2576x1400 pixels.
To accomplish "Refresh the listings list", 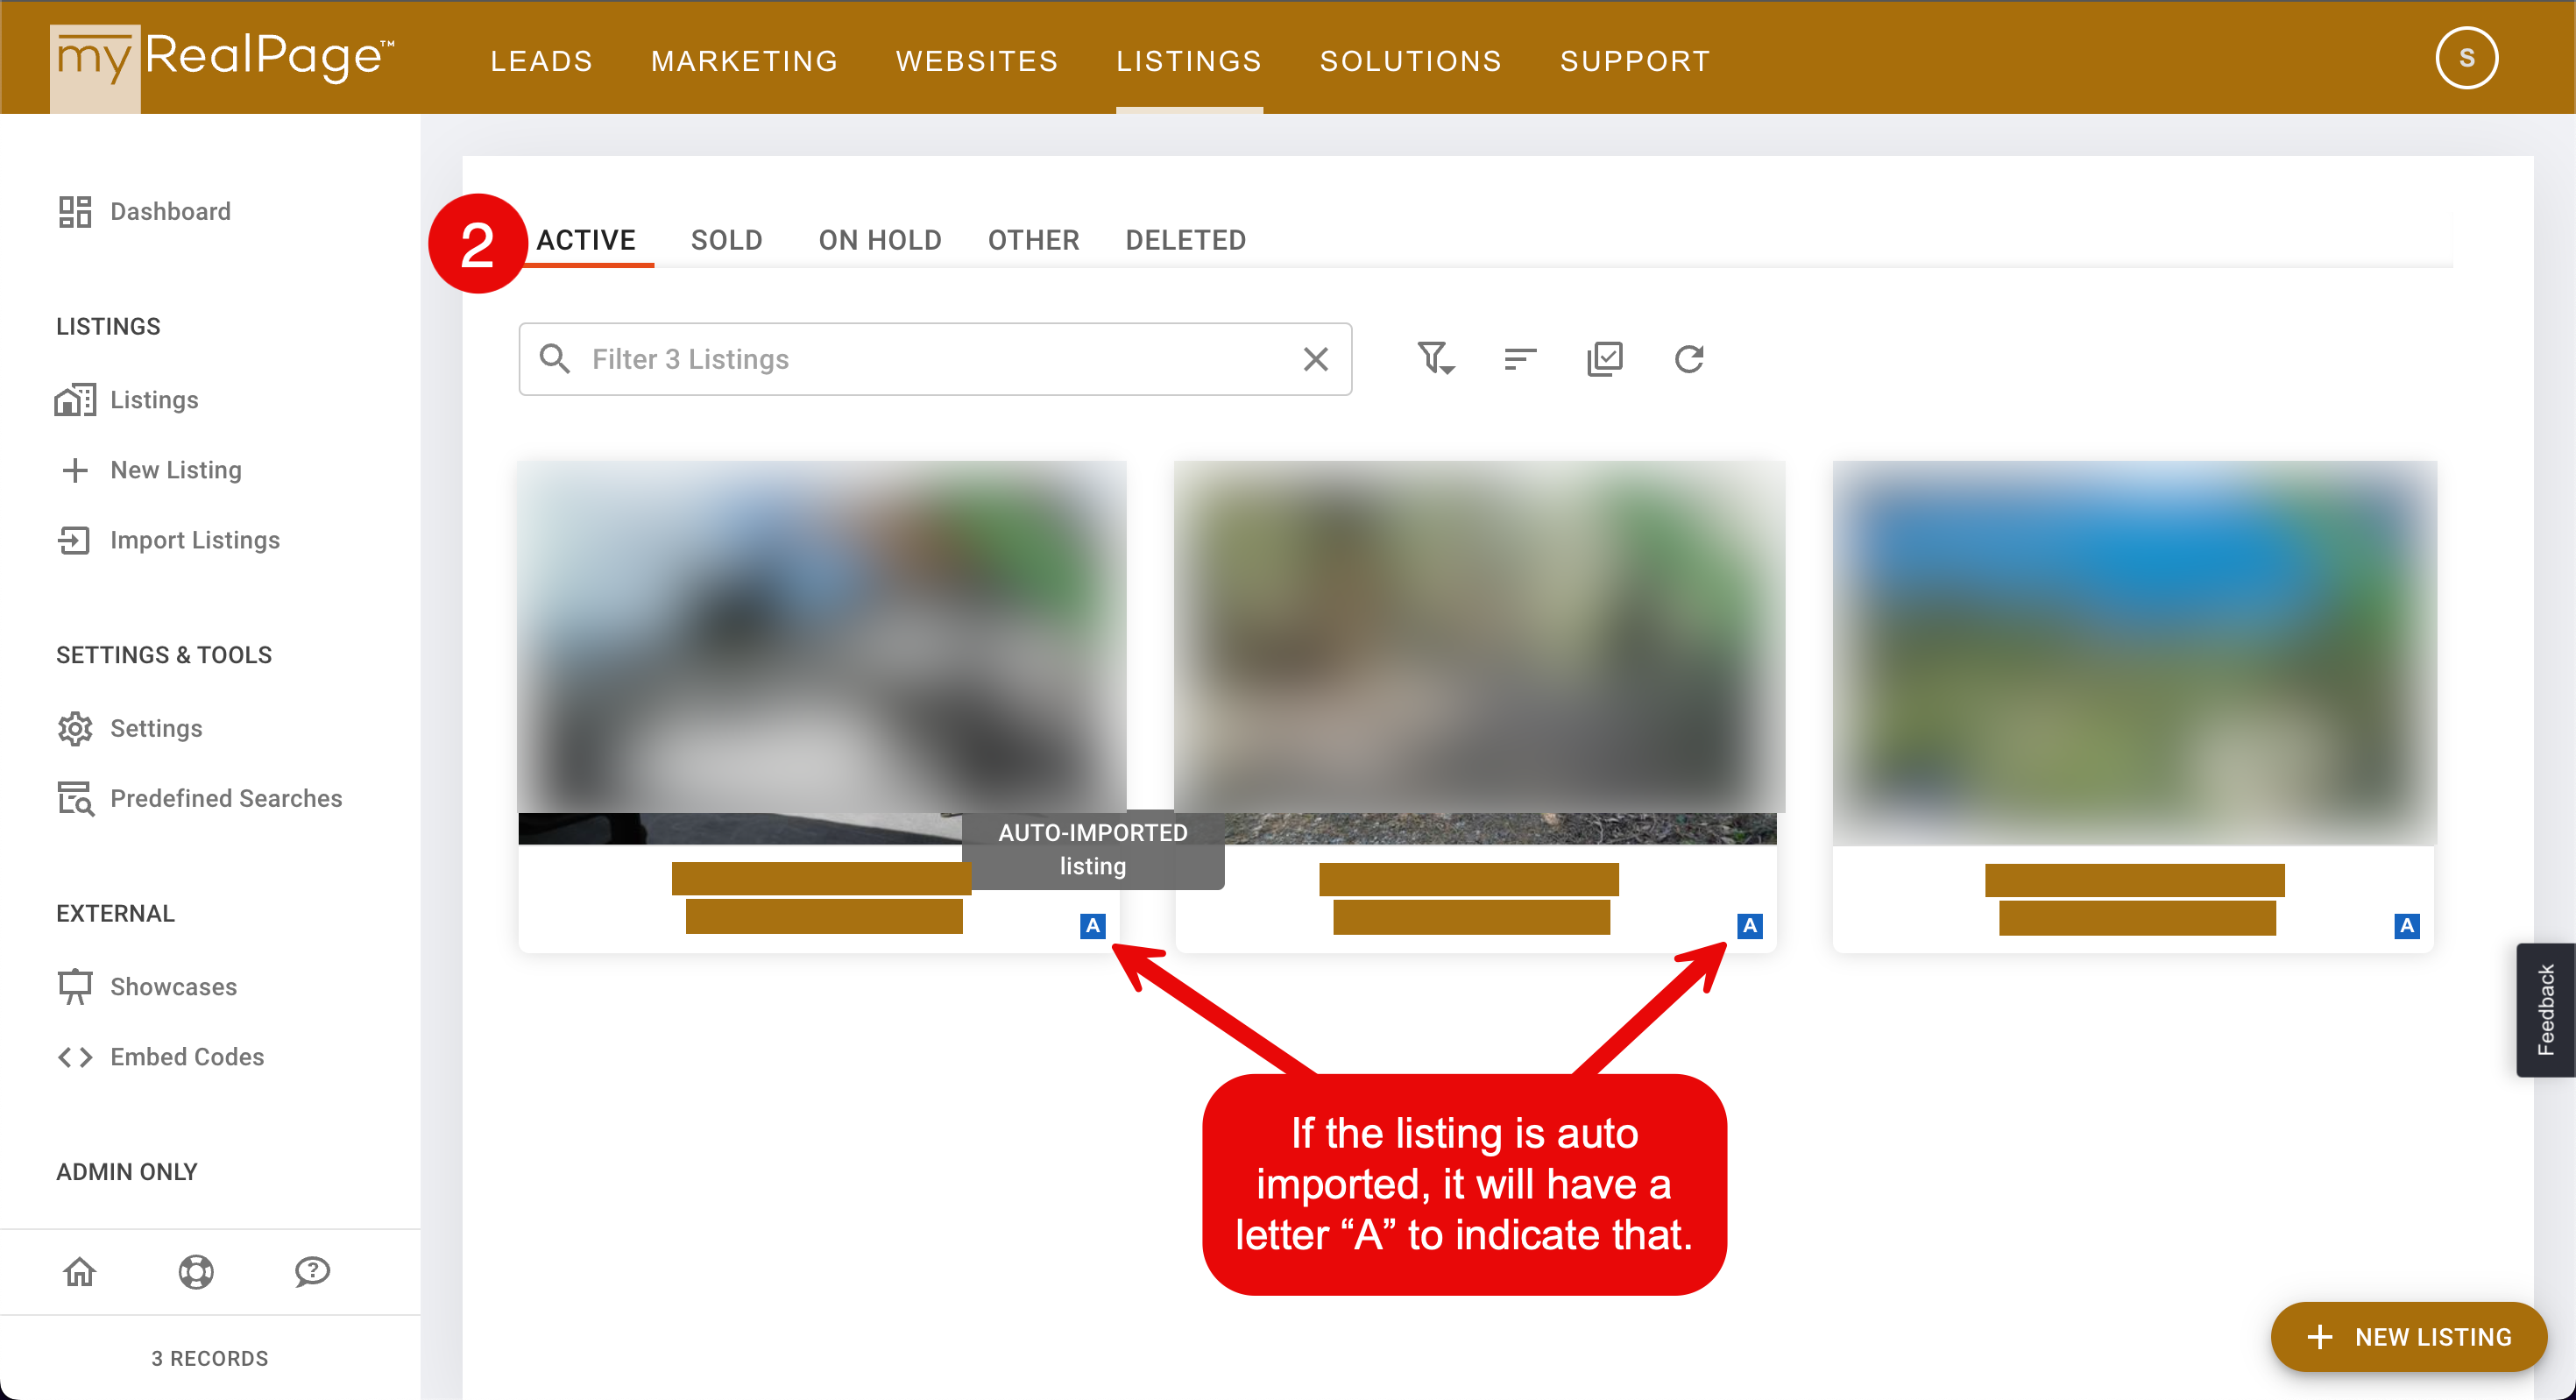I will [x=1689, y=359].
